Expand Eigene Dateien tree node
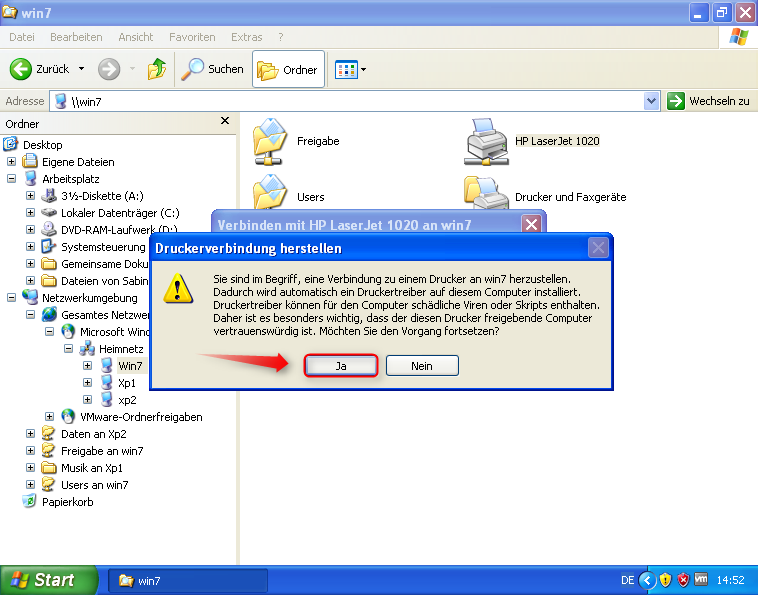Image resolution: width=758 pixels, height=595 pixels. click(12, 161)
